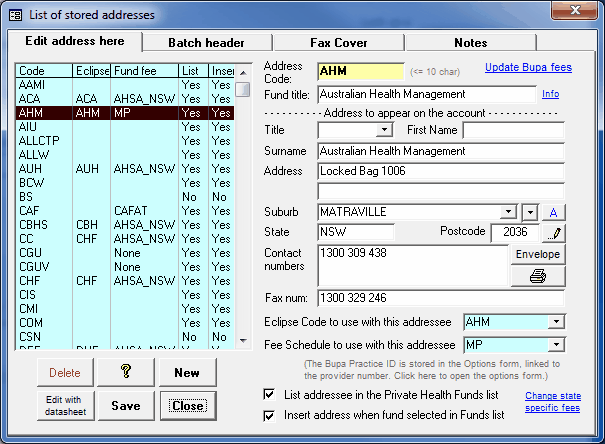Click the pencil edit button beside Postcode

point(554,233)
